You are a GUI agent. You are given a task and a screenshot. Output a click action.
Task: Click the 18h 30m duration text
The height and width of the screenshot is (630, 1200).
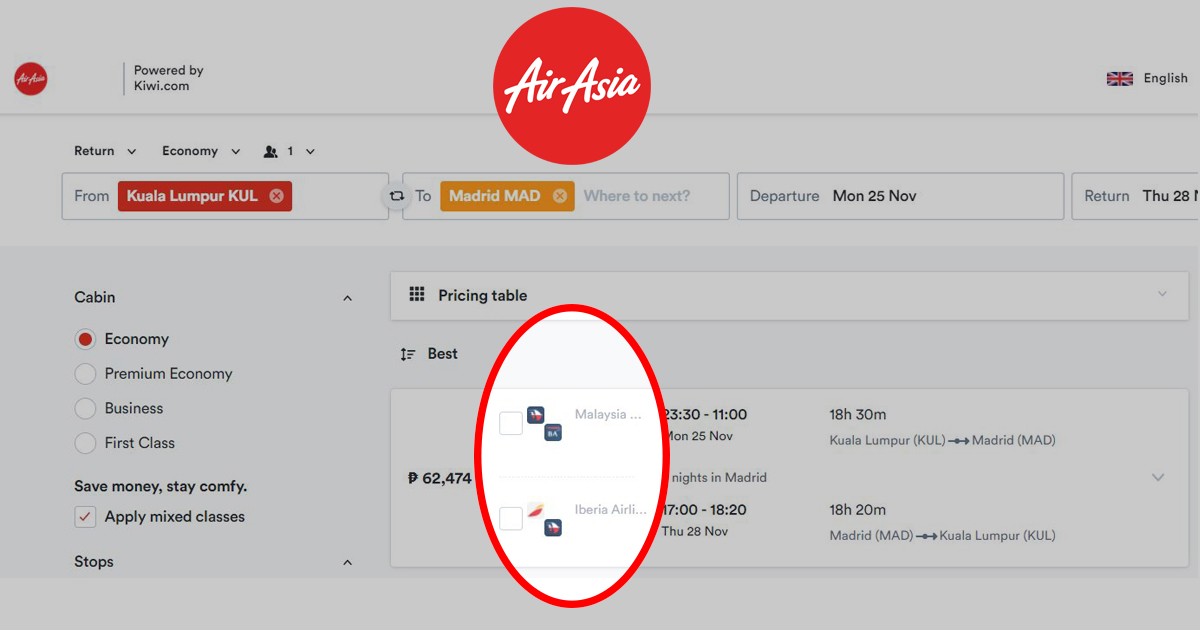(858, 414)
